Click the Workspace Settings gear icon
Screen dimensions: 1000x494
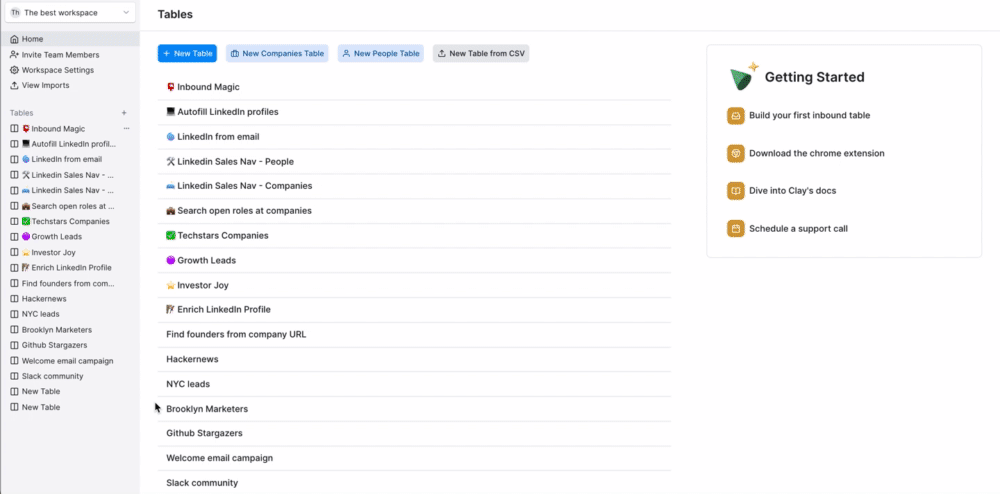pyautogui.click(x=15, y=70)
